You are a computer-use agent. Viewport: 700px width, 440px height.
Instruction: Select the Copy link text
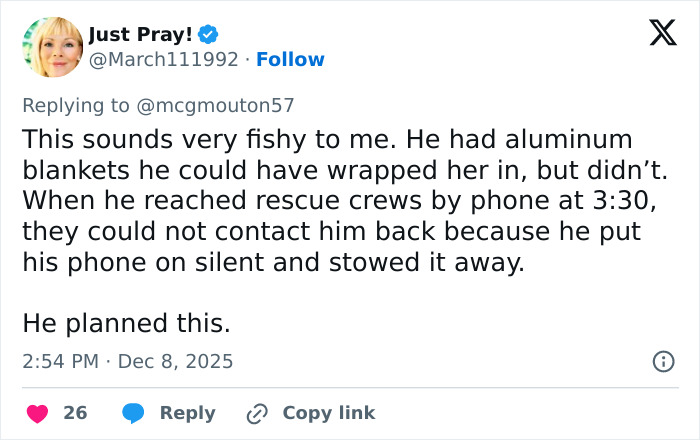pos(328,413)
